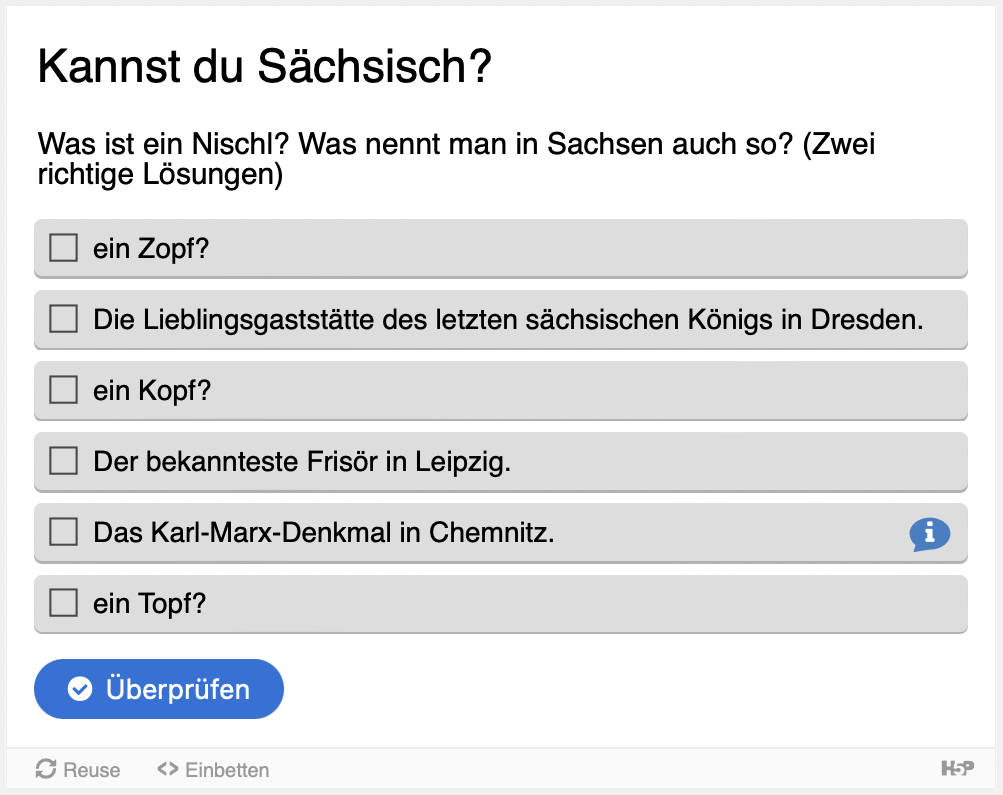Click the 'Kannst du Sächsisch?' heading
1003x795 pixels.
[x=264, y=67]
